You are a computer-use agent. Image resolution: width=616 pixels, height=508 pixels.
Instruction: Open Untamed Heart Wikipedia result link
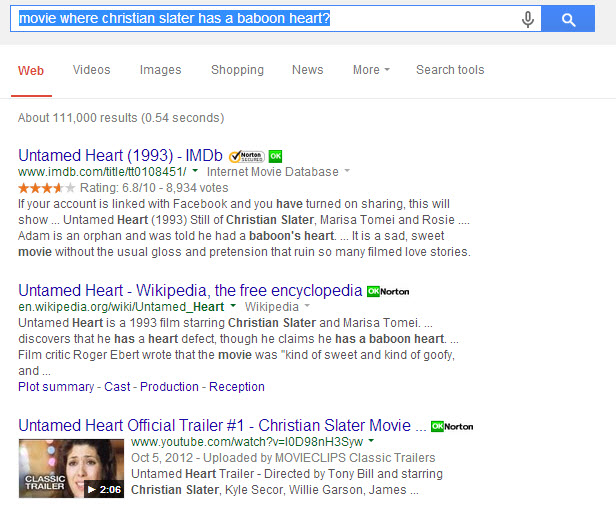(x=190, y=291)
